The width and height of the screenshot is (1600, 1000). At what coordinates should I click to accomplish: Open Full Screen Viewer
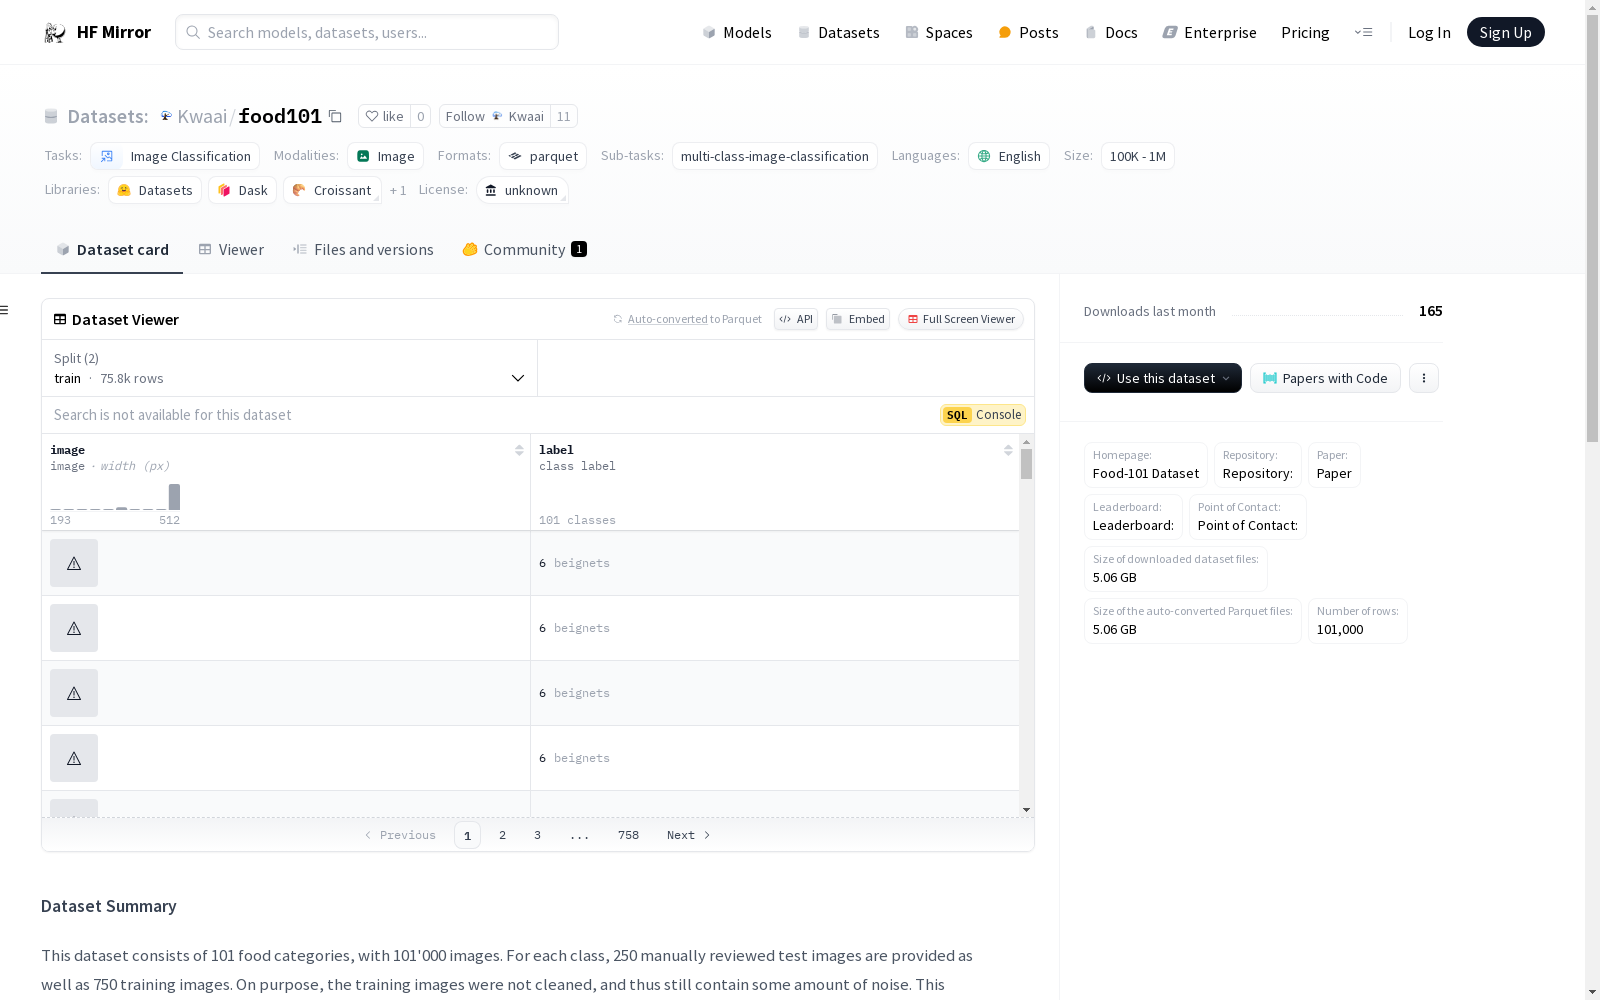coord(961,319)
